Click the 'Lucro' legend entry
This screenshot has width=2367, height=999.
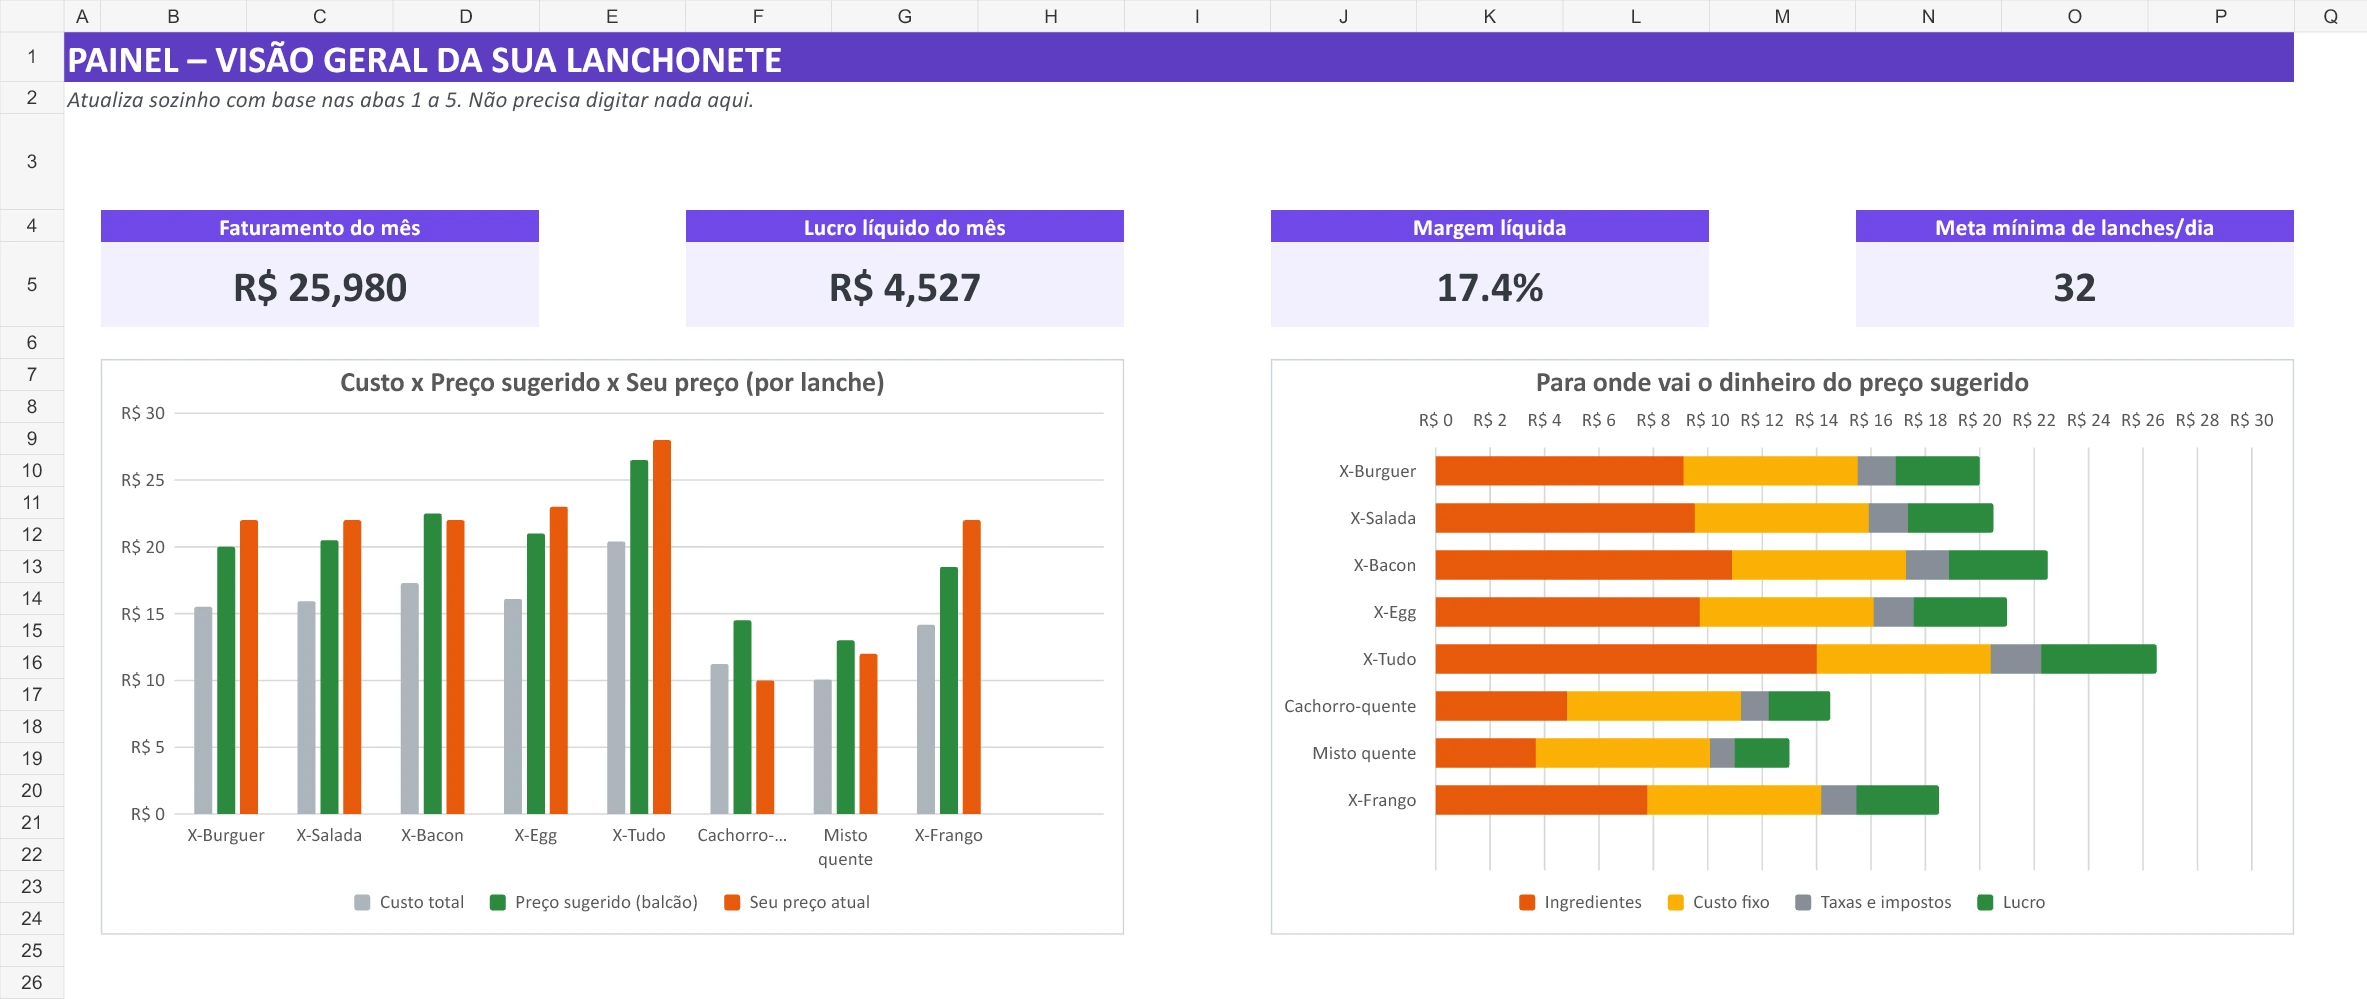coord(2011,902)
